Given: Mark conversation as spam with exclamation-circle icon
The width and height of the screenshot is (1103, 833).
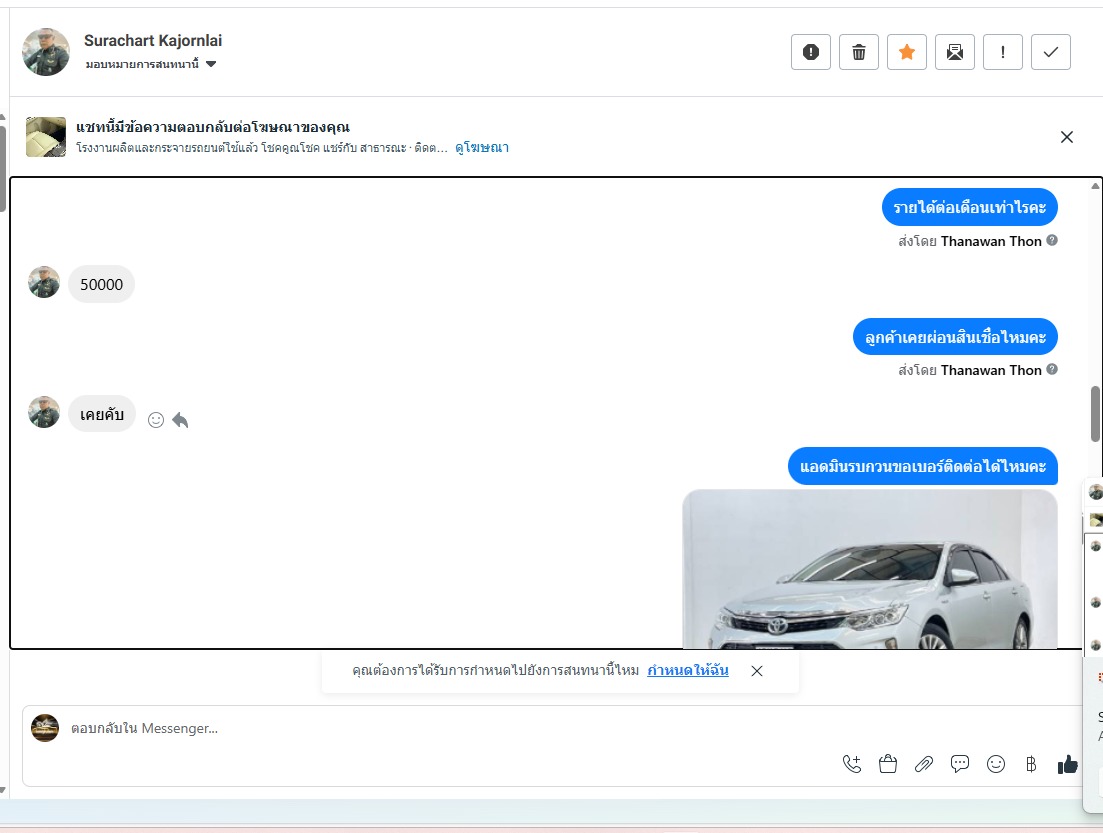Looking at the screenshot, I should [810, 52].
